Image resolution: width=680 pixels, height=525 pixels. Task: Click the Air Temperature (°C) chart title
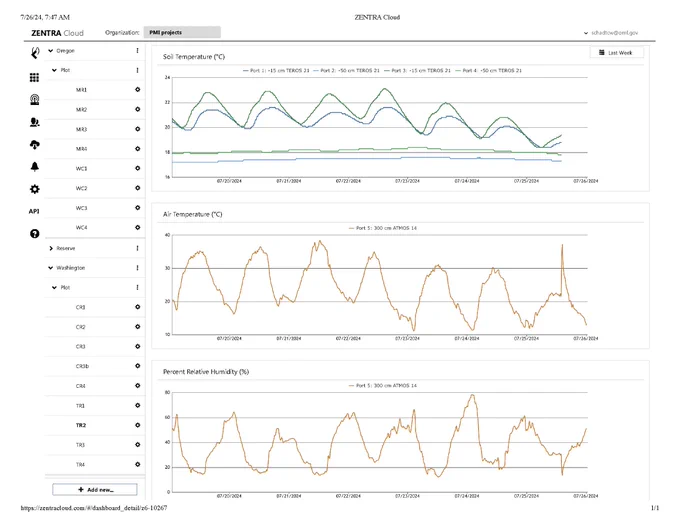tap(193, 214)
